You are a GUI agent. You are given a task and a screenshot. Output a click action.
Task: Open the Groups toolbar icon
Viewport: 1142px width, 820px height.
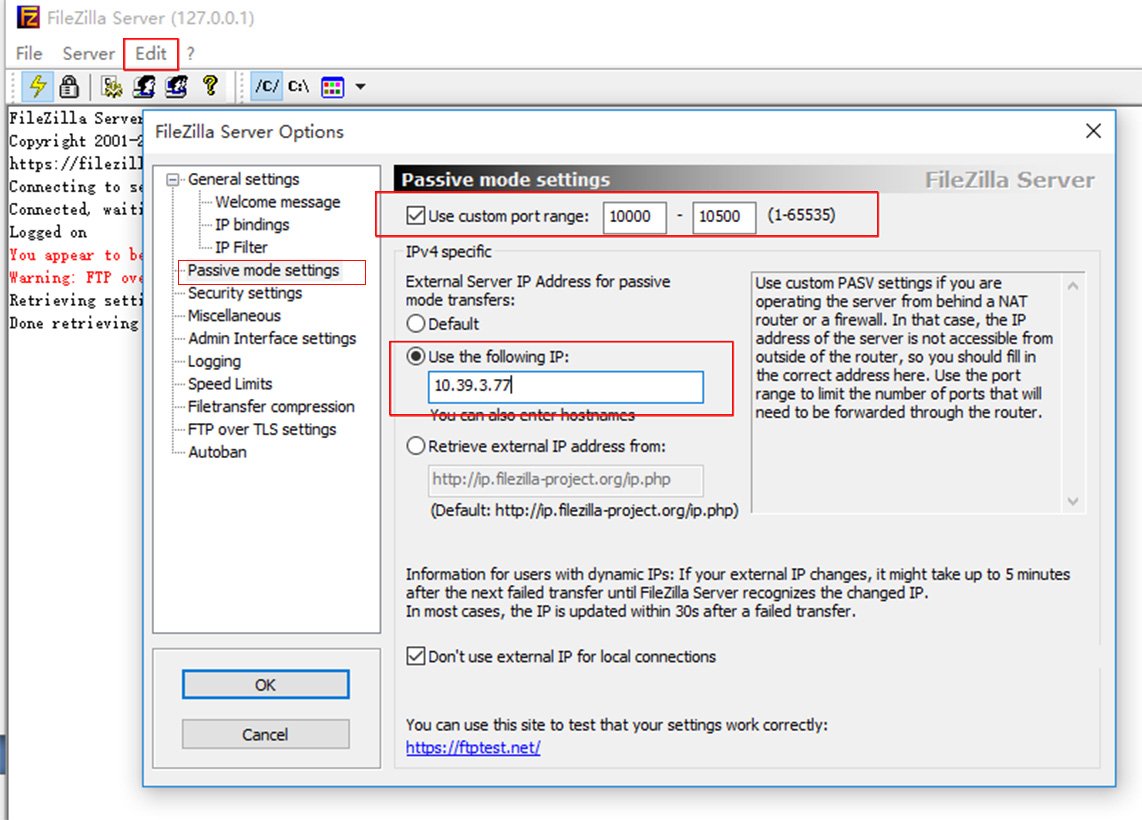coord(176,87)
